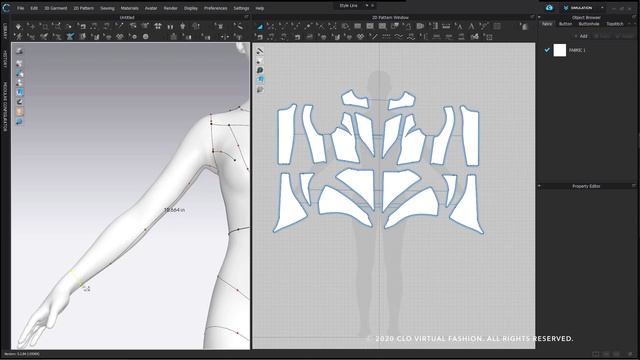Click the Simulate arrow icon in 3D toolbar

tap(19, 27)
